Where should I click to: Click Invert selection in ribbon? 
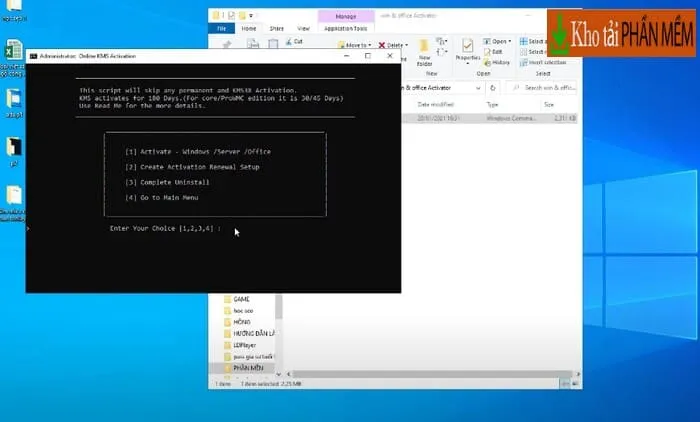[x=543, y=63]
